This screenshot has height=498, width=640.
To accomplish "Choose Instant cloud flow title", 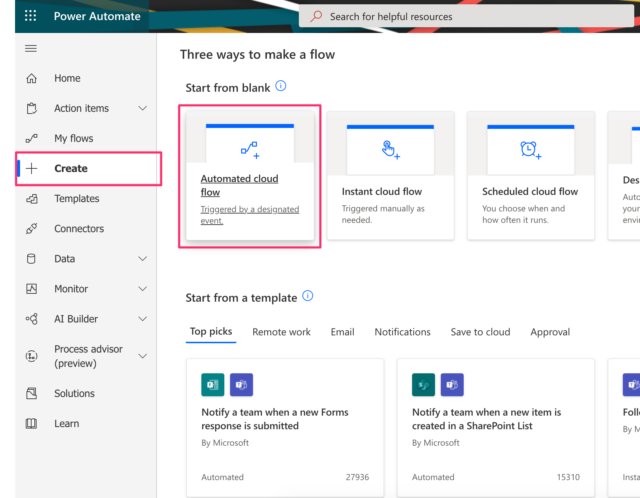I will (382, 191).
